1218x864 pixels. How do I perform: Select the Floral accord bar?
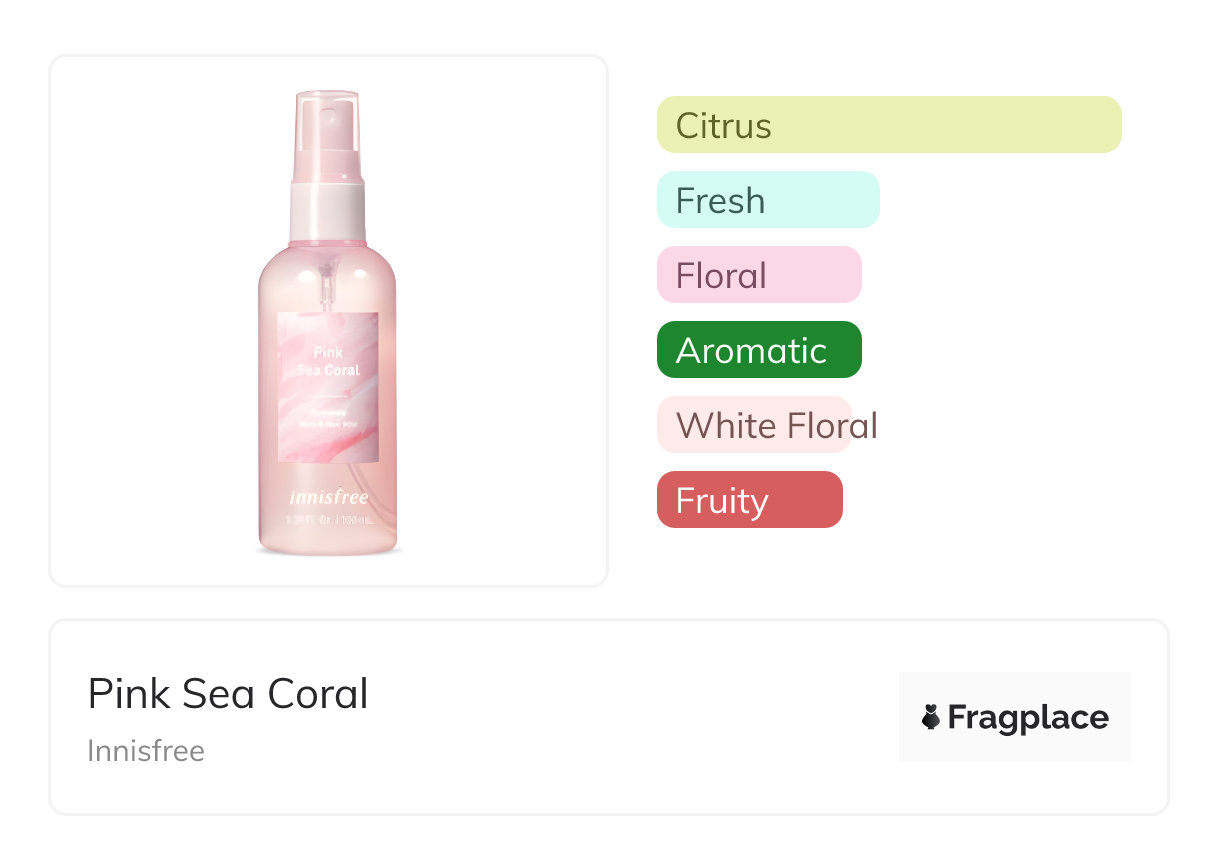[758, 275]
